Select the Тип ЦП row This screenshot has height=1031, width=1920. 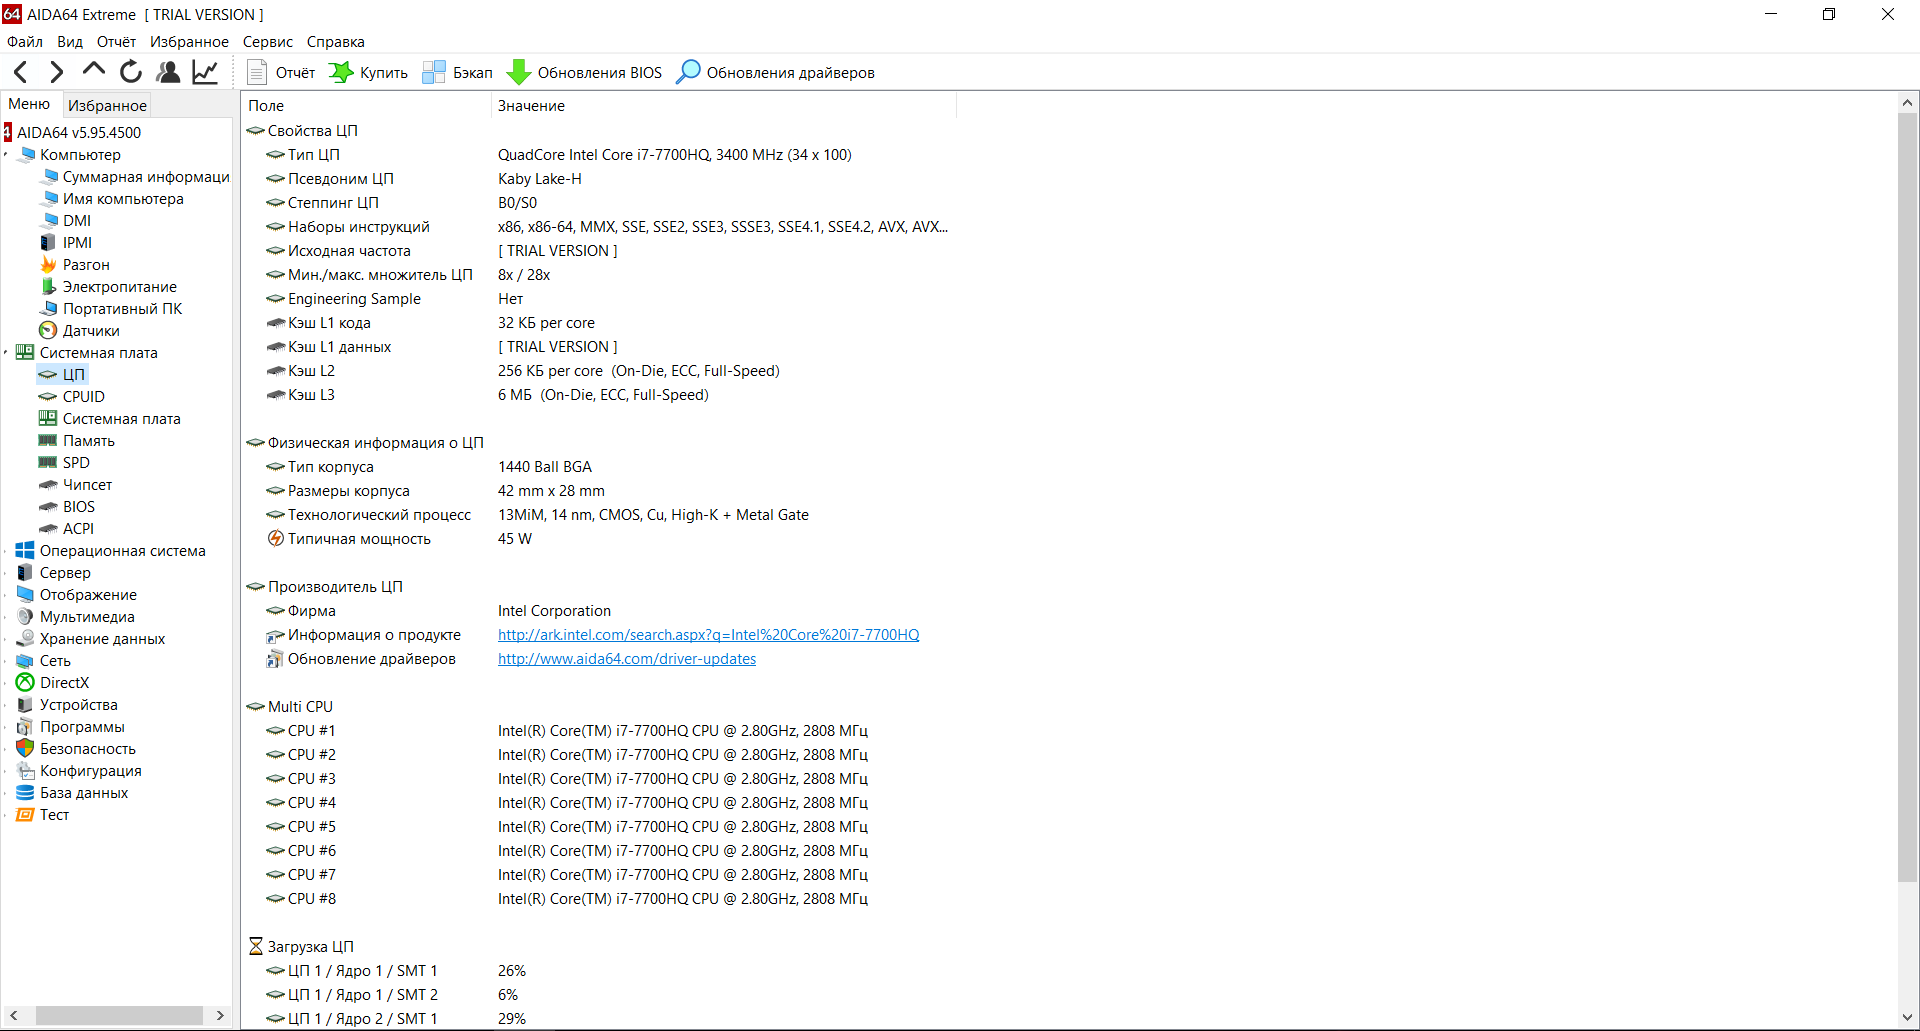tap(600, 155)
